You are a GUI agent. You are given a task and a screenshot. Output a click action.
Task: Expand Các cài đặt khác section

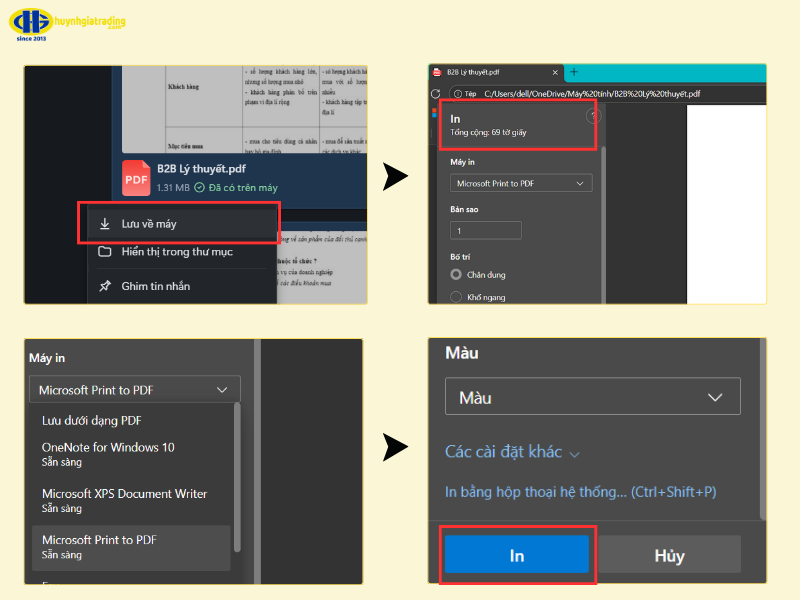click(512, 452)
